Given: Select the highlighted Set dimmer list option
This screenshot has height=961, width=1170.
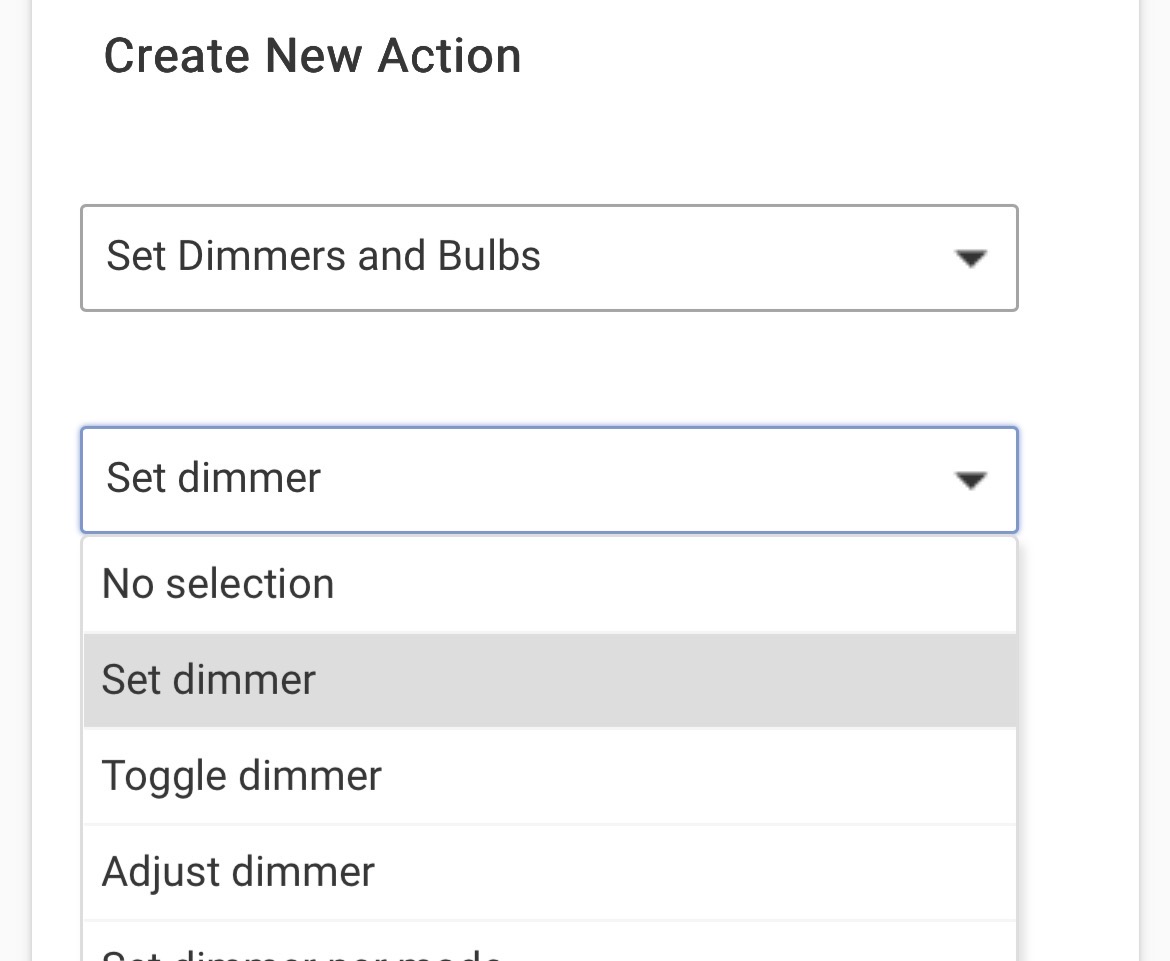Looking at the screenshot, I should [x=209, y=680].
